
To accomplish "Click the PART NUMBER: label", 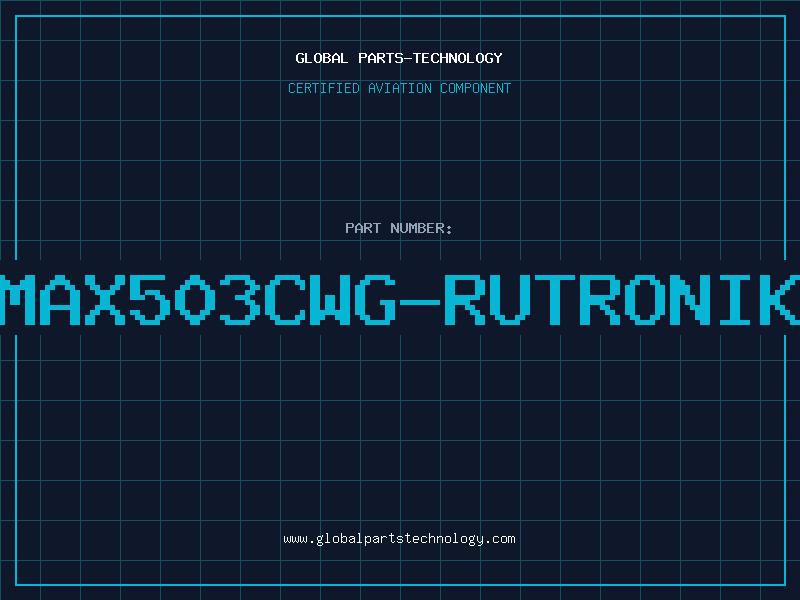I will click(x=399, y=228).
